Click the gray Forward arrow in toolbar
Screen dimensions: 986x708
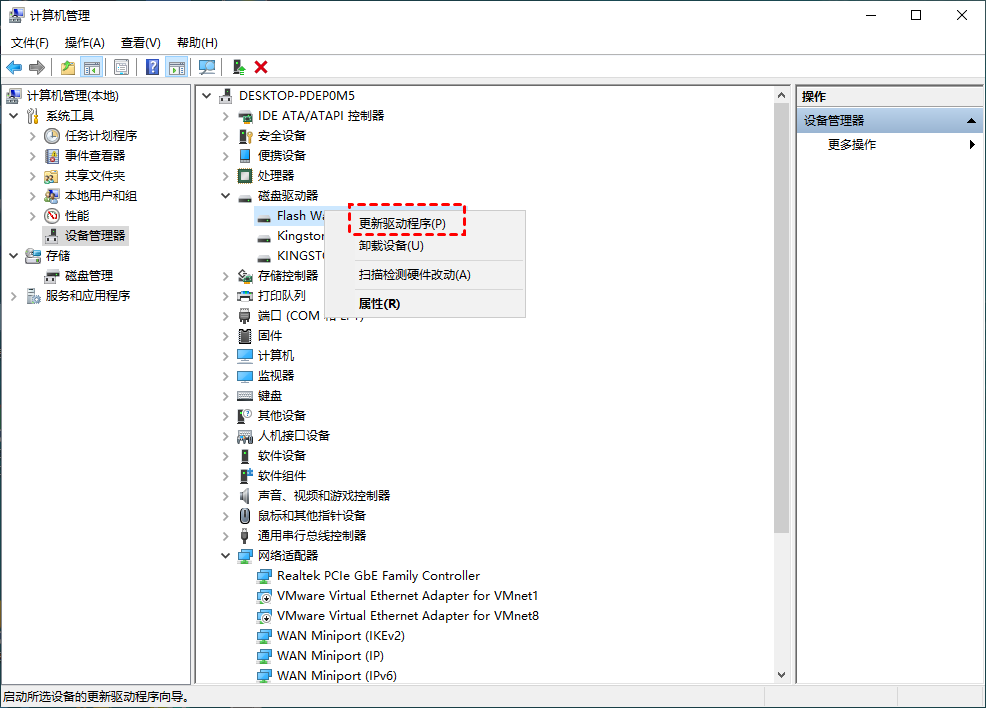click(x=37, y=67)
